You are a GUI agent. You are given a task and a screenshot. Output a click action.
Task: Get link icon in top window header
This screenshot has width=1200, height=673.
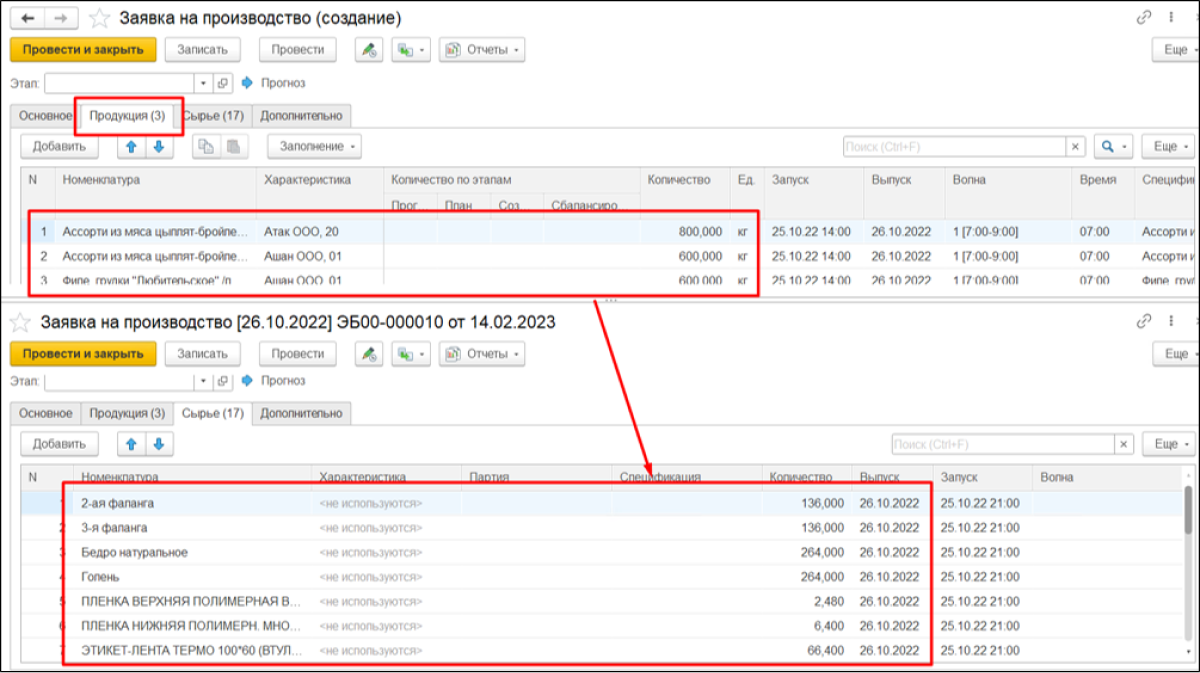1144,18
